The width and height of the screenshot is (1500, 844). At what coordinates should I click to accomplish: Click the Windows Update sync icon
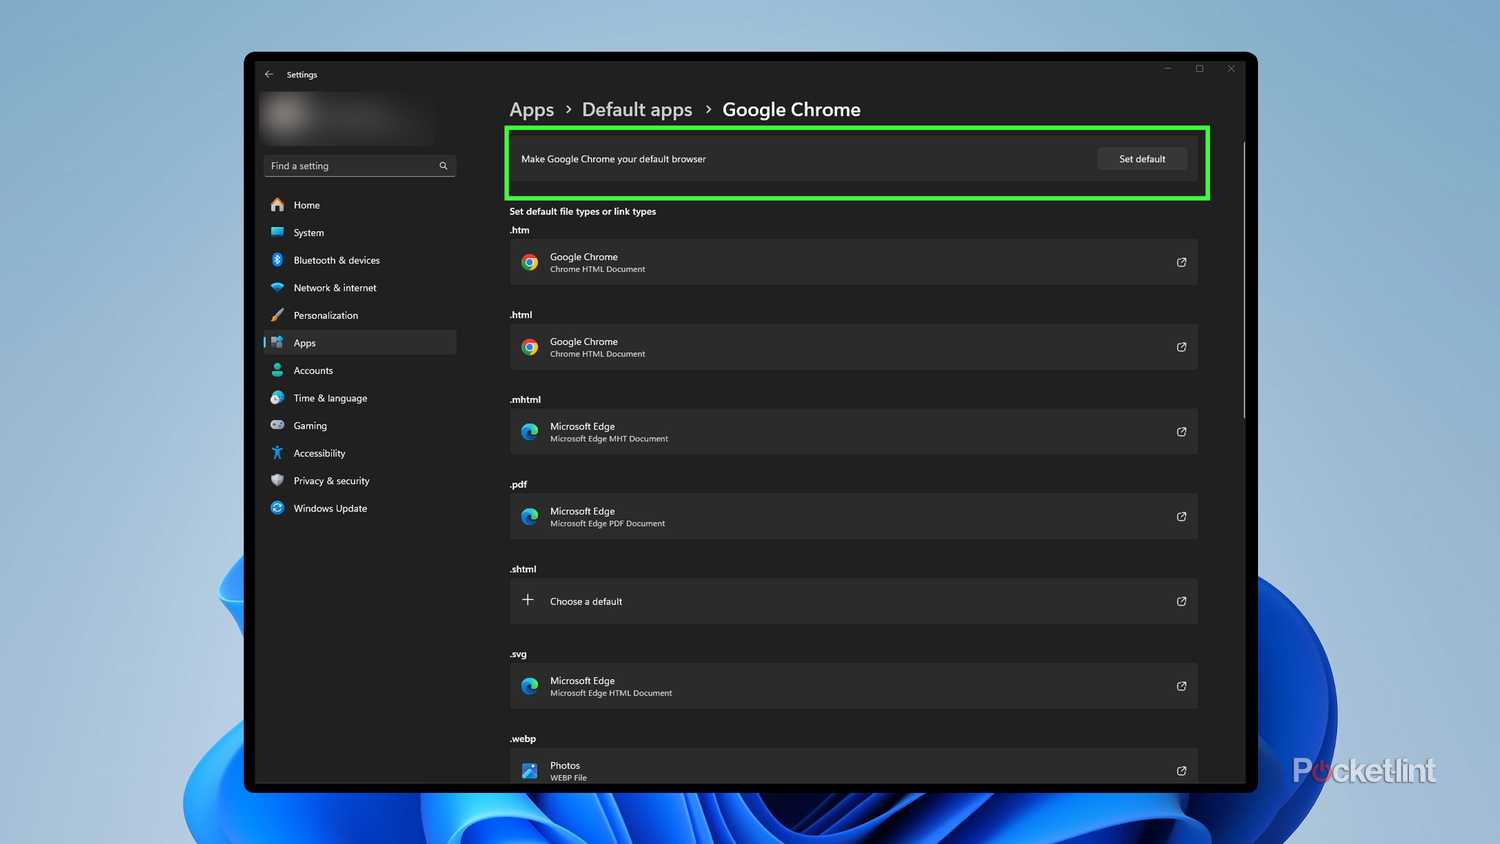[x=278, y=508]
